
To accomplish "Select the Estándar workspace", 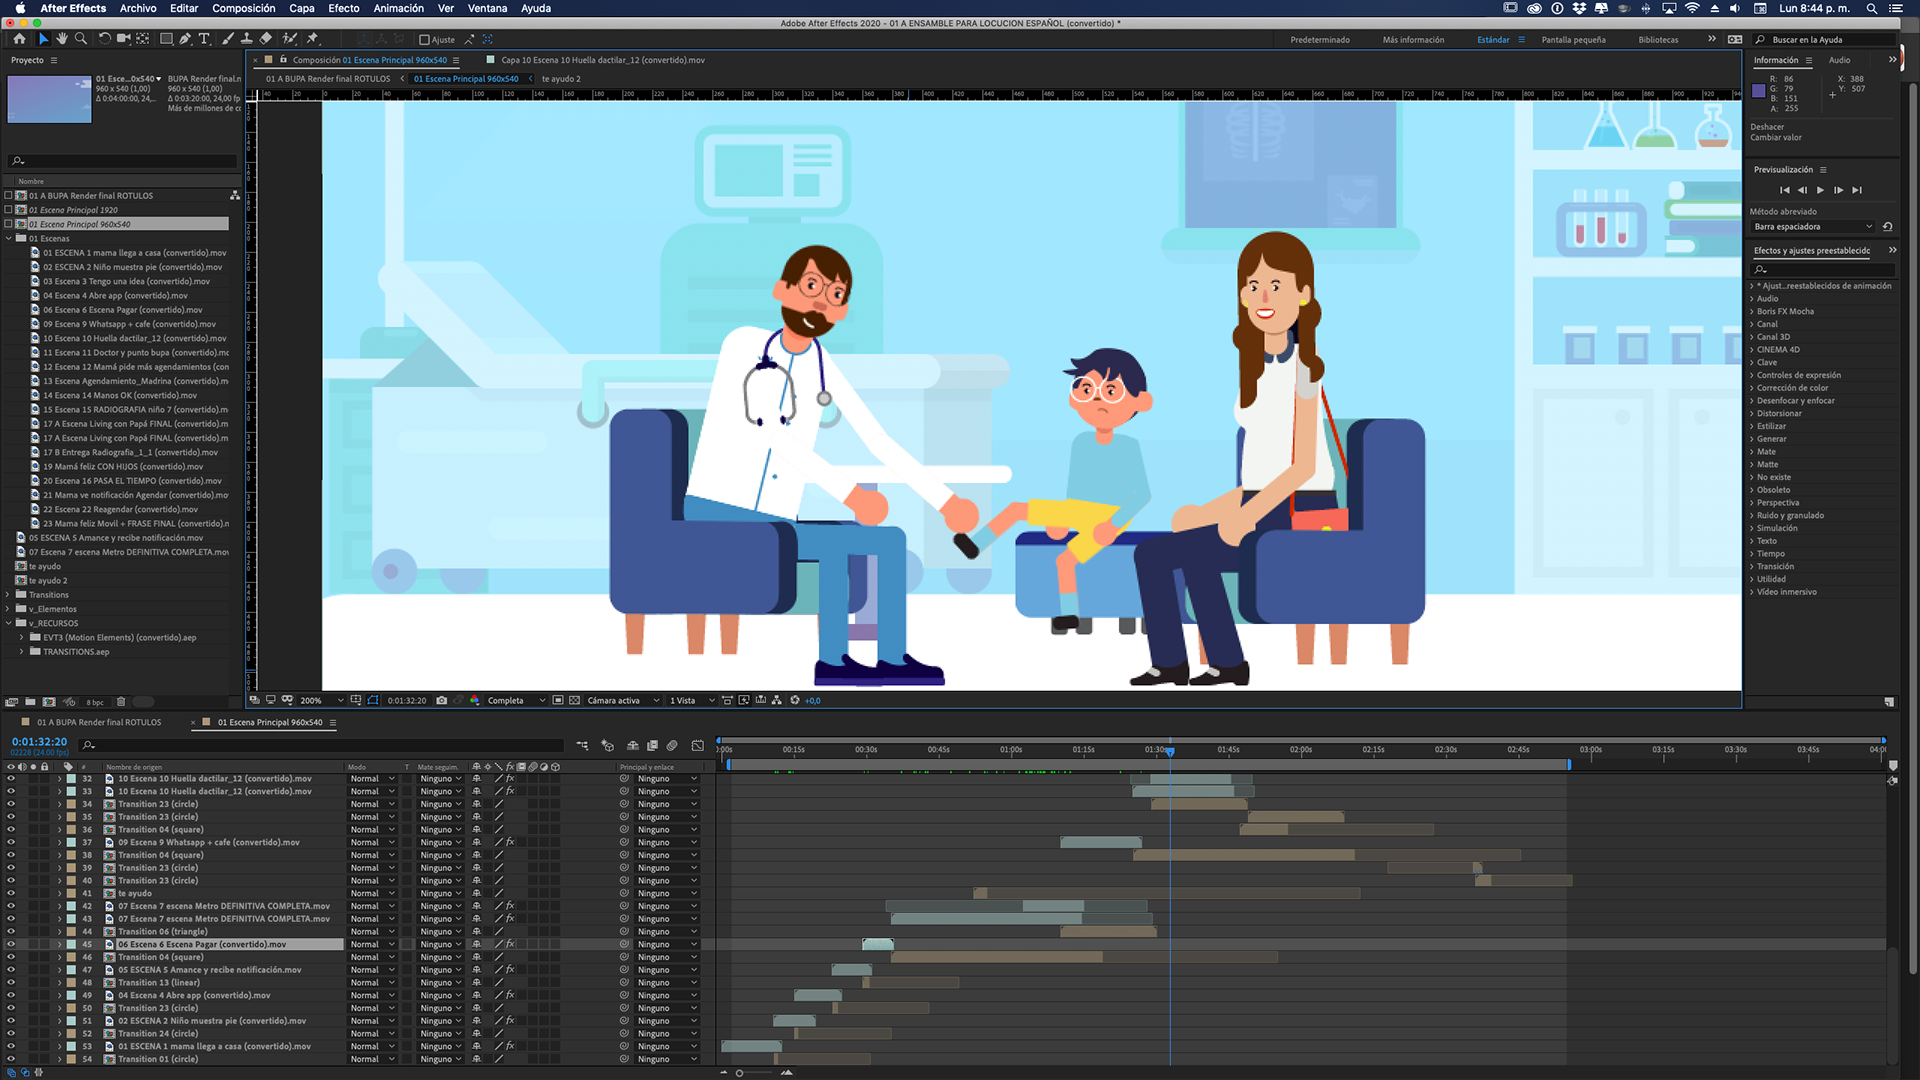I will pos(1493,40).
